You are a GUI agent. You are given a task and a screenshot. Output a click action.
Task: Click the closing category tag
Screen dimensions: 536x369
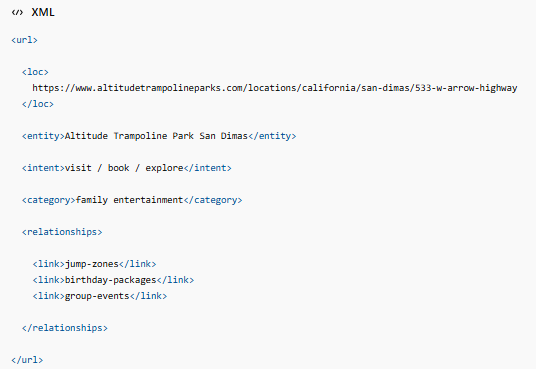213,200
